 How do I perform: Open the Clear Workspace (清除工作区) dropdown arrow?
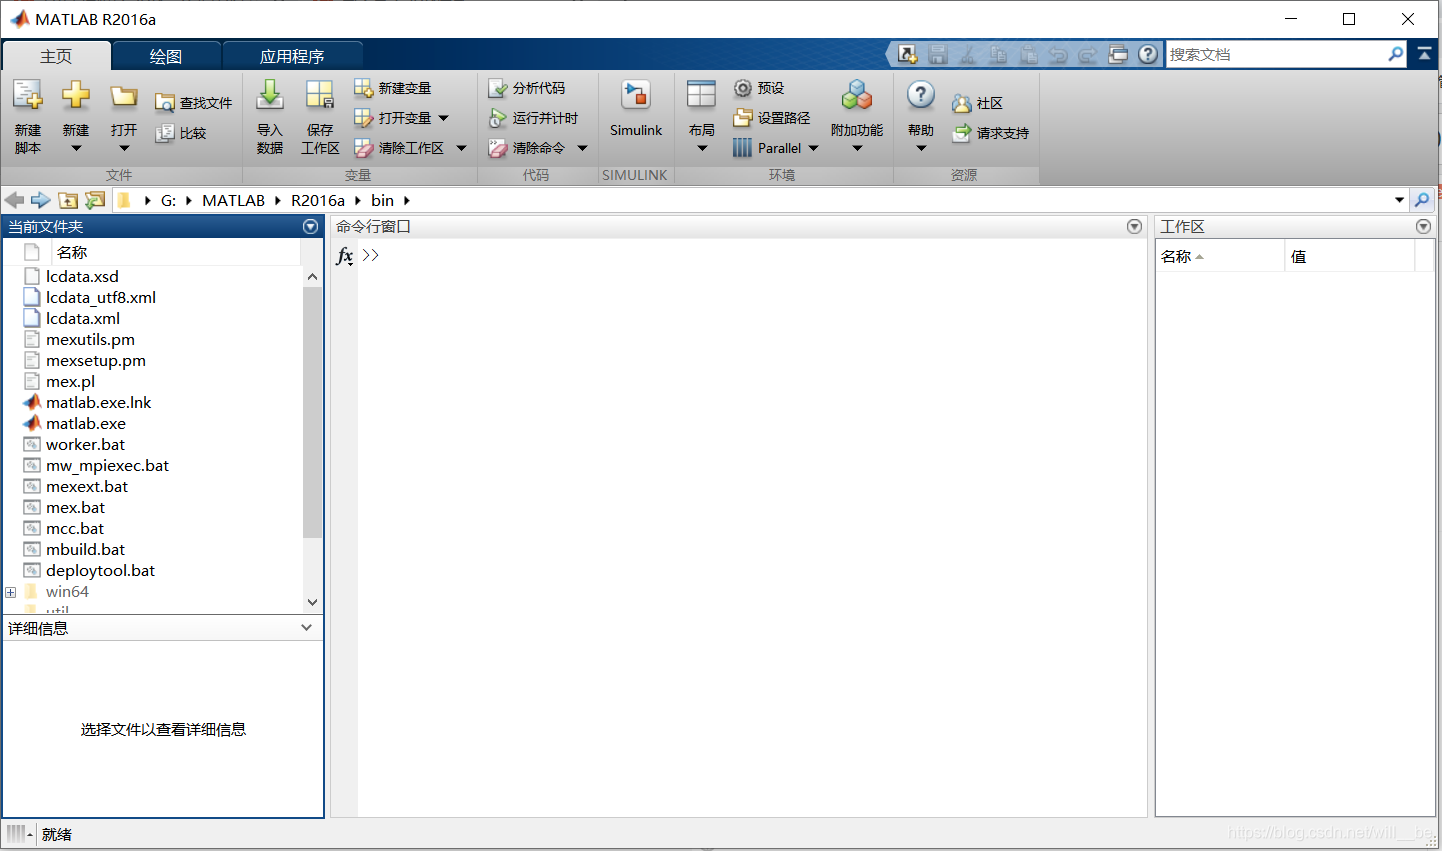click(x=462, y=148)
